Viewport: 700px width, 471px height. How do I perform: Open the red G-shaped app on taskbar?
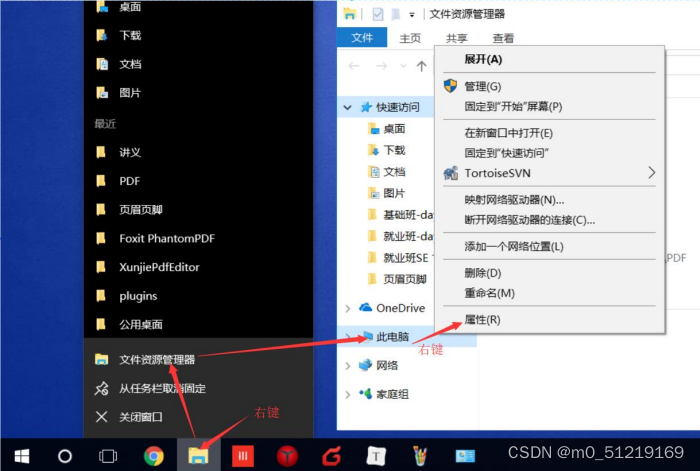pyautogui.click(x=331, y=456)
